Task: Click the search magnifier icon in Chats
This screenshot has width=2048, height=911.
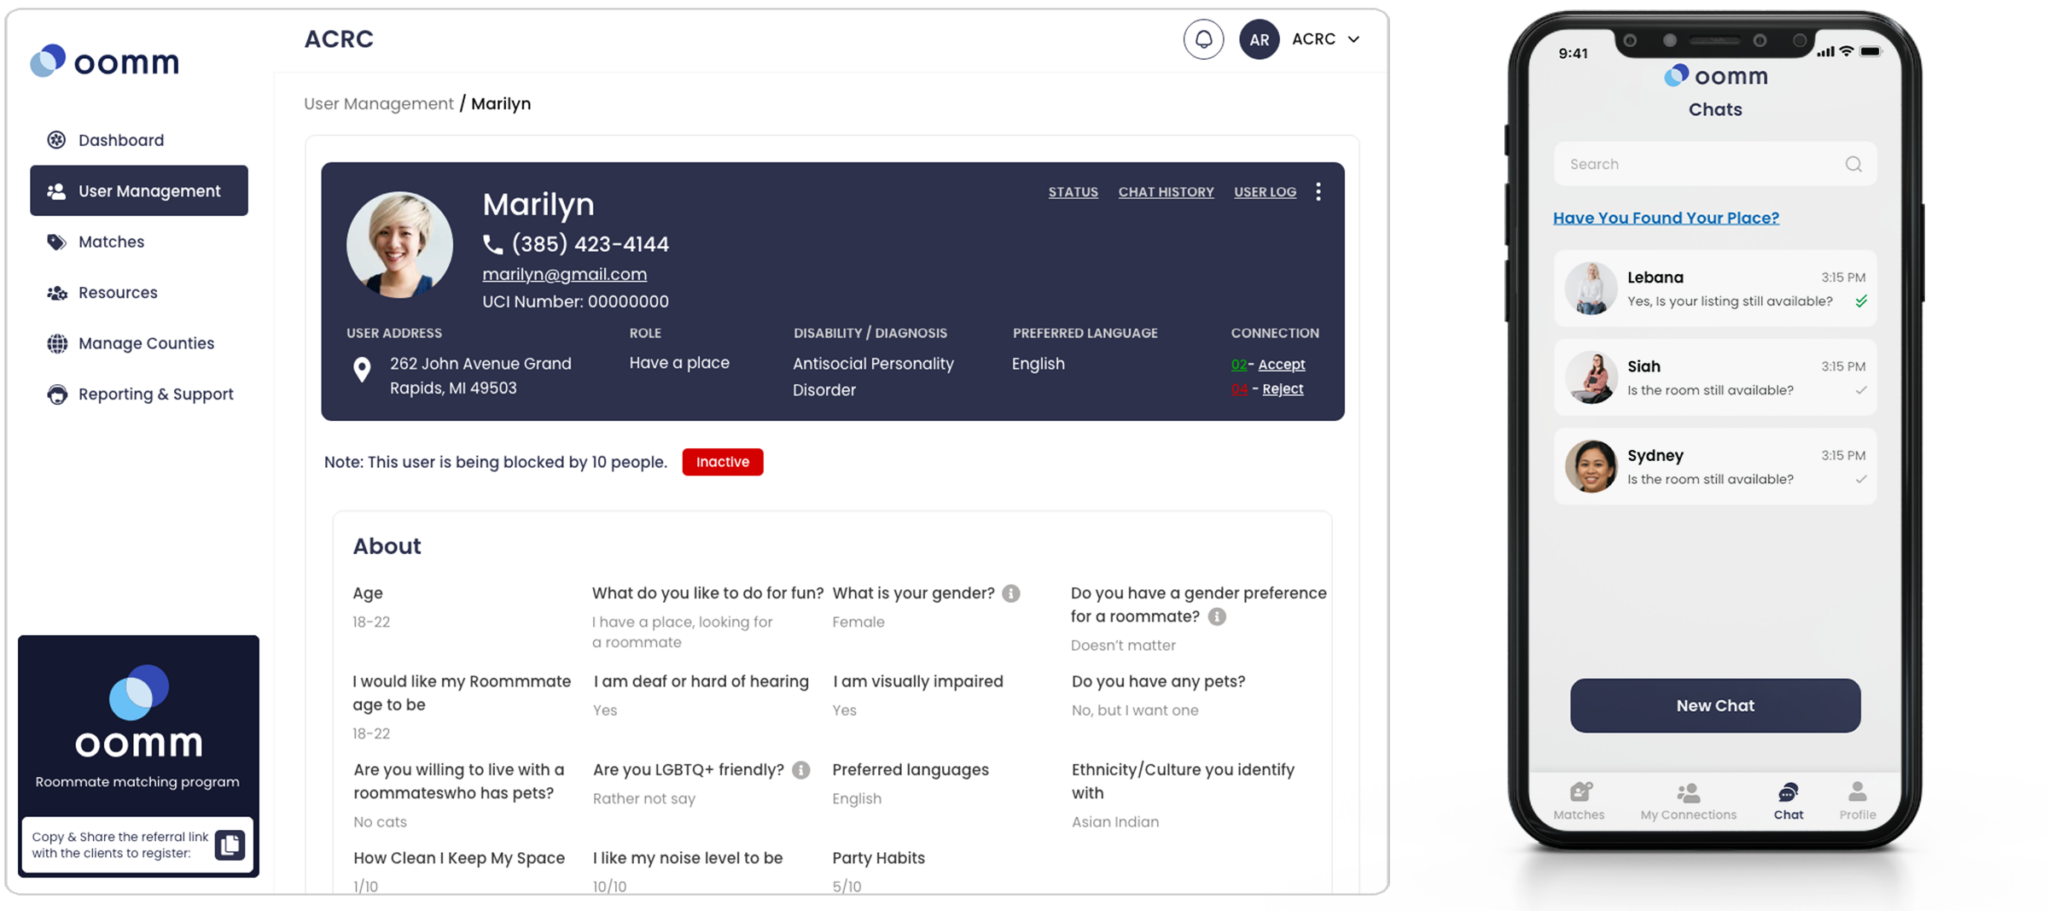Action: [x=1853, y=165]
